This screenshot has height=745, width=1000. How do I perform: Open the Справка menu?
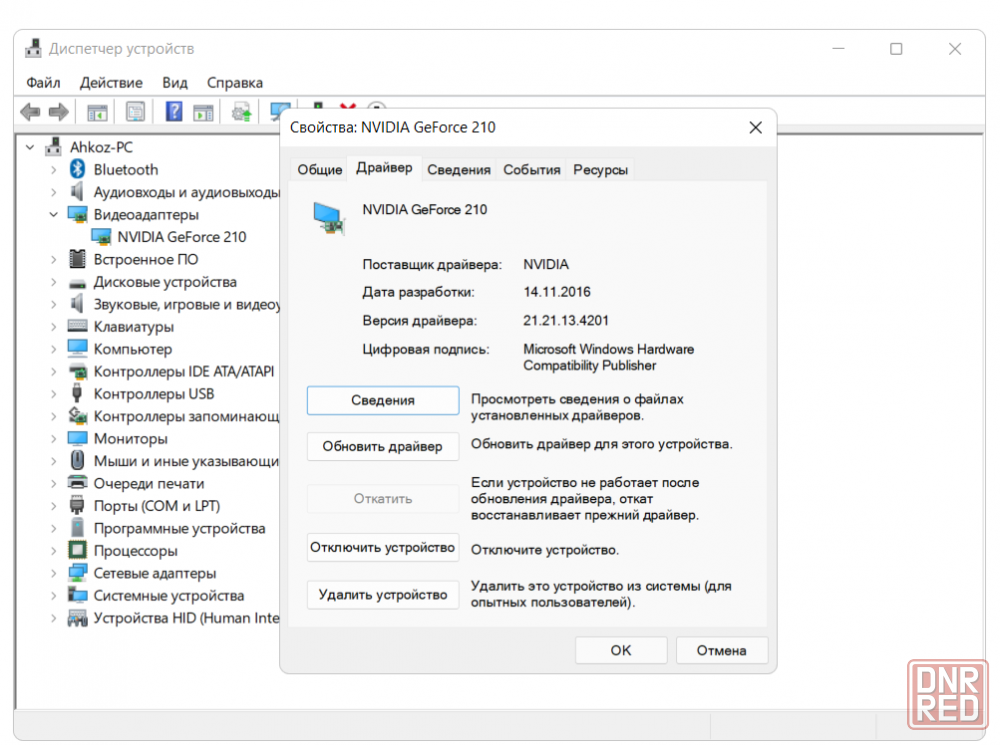click(235, 83)
